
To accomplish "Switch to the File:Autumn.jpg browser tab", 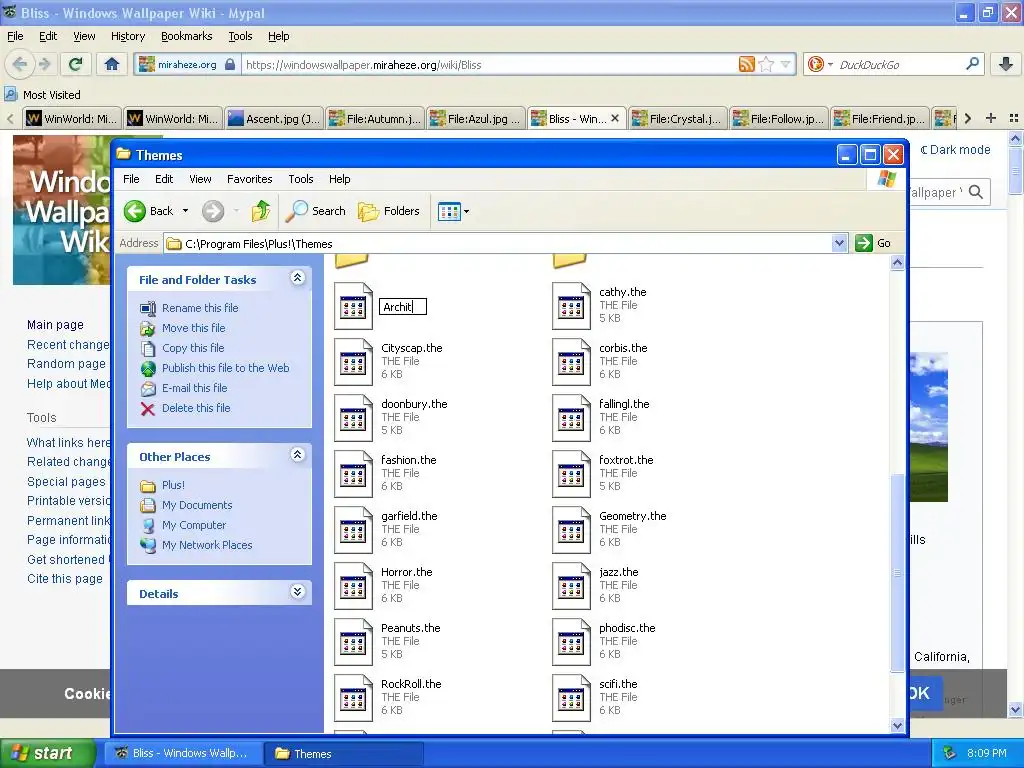I will coord(376,119).
